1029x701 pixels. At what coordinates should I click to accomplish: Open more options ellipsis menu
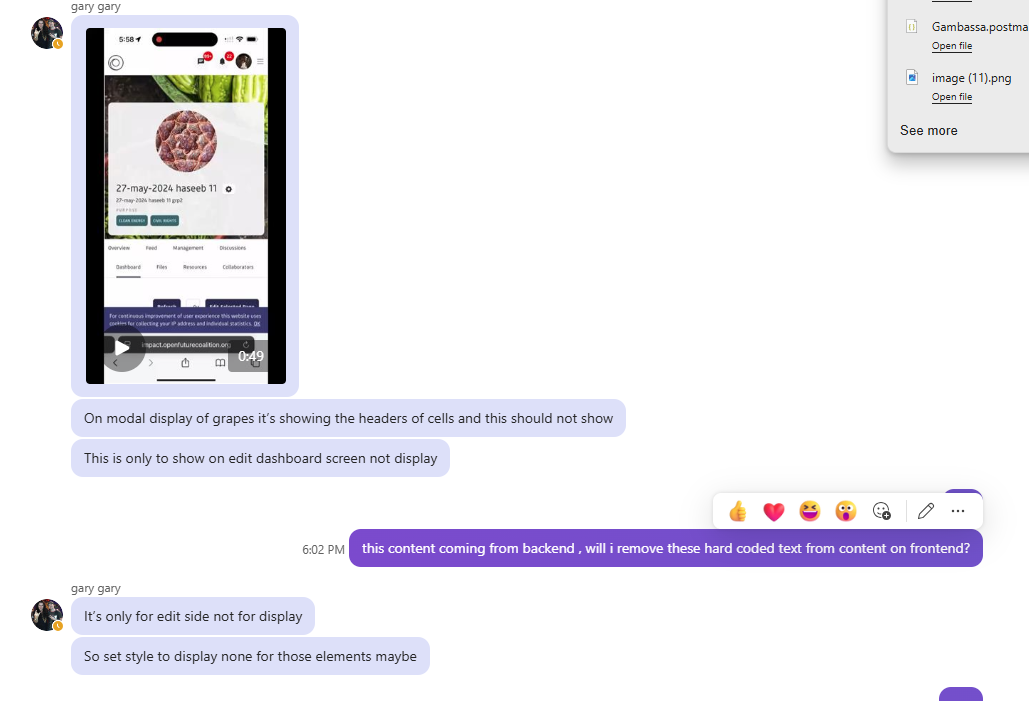click(958, 511)
